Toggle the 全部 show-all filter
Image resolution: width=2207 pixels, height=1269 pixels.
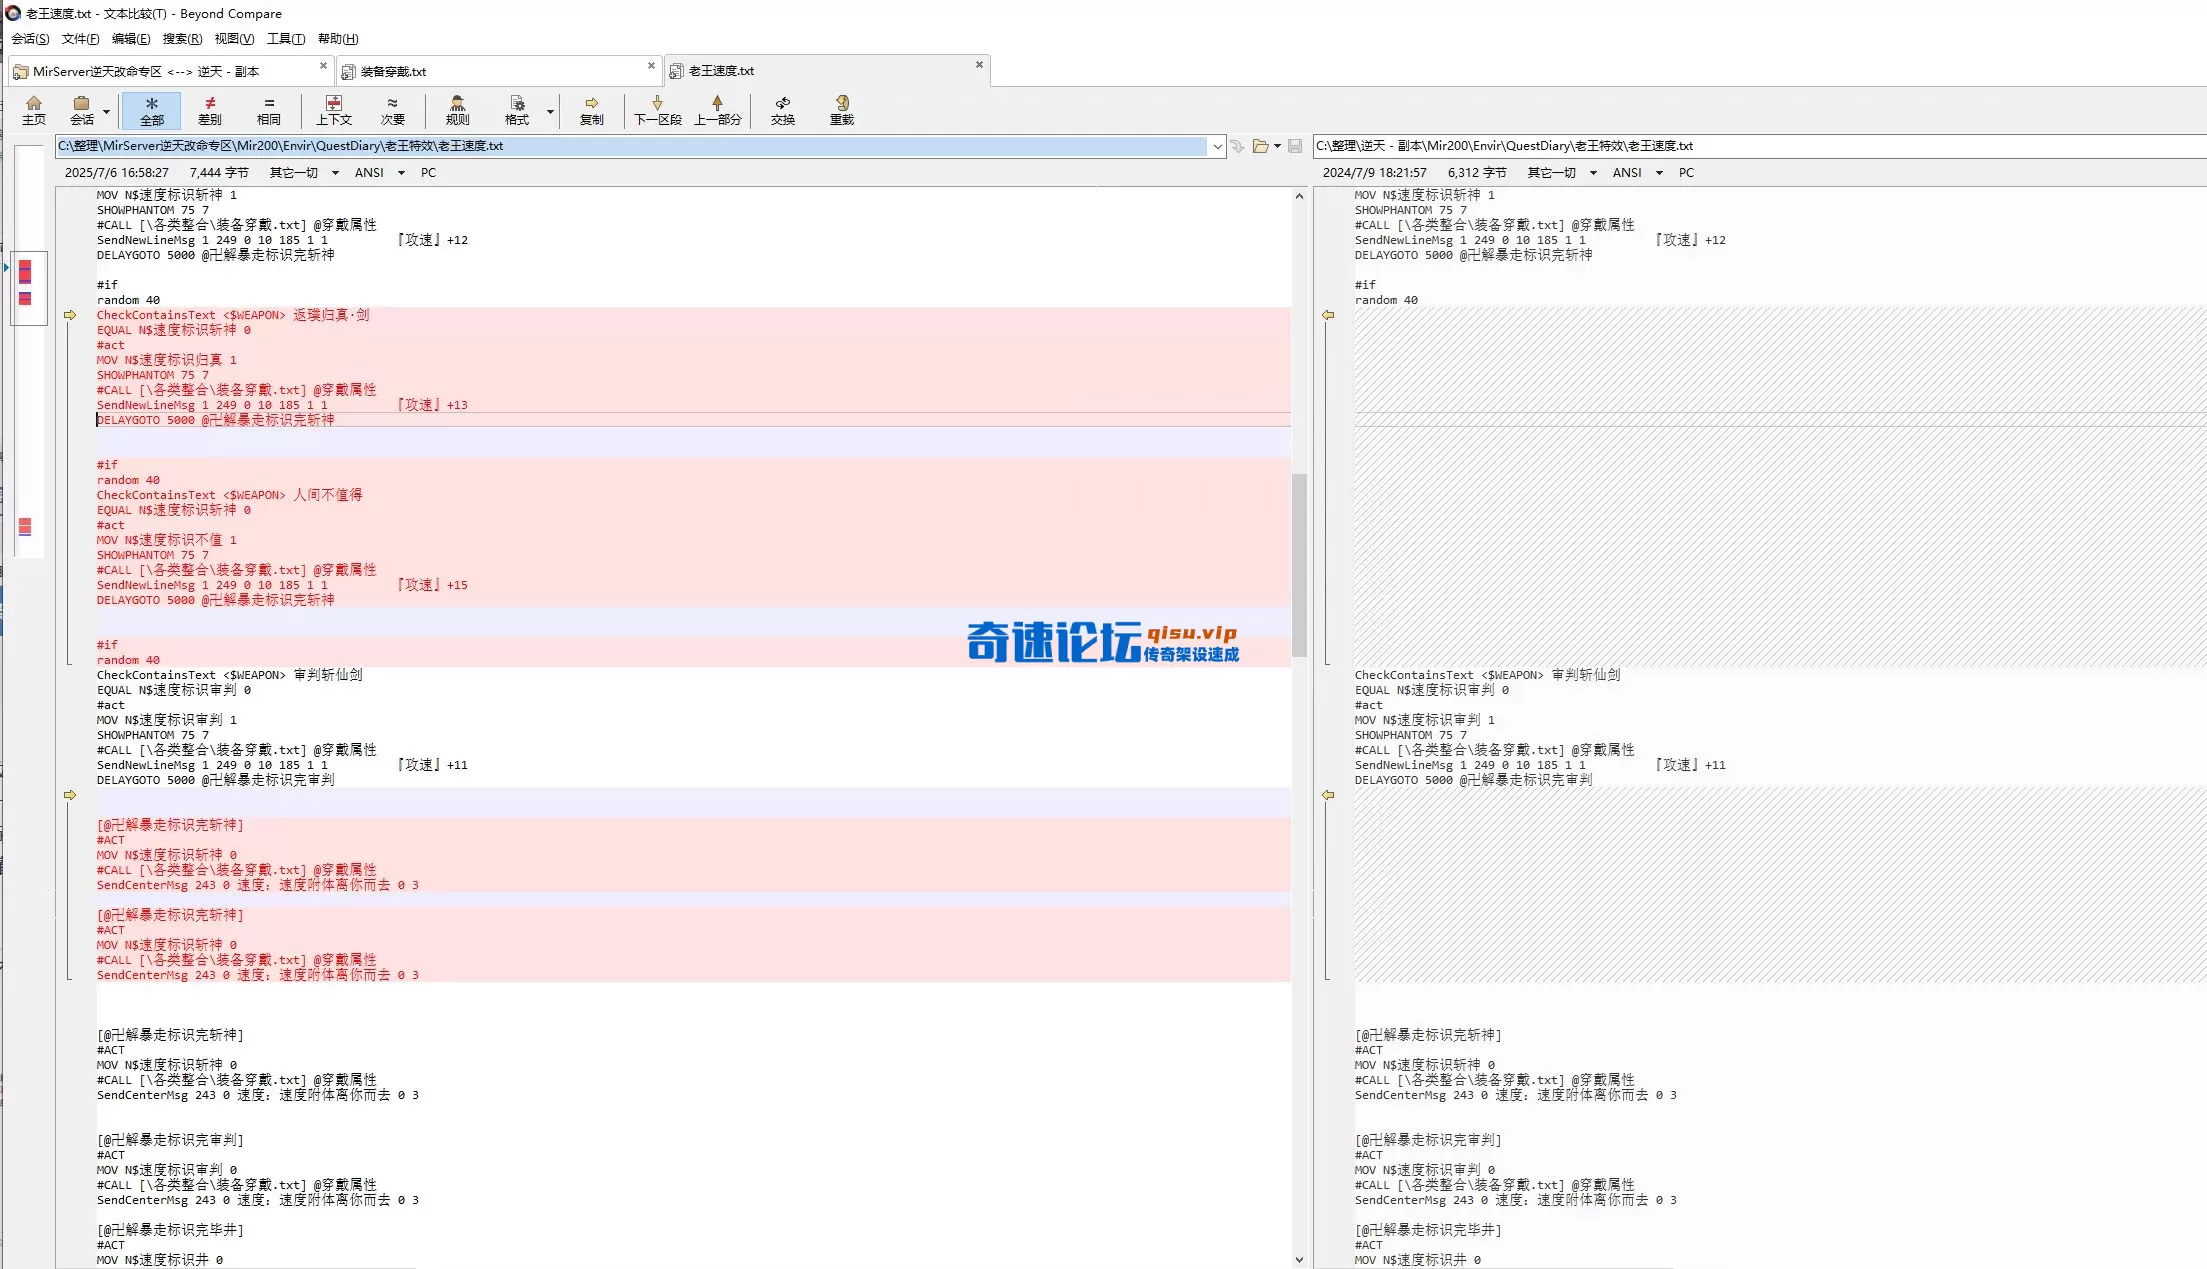[x=151, y=110]
